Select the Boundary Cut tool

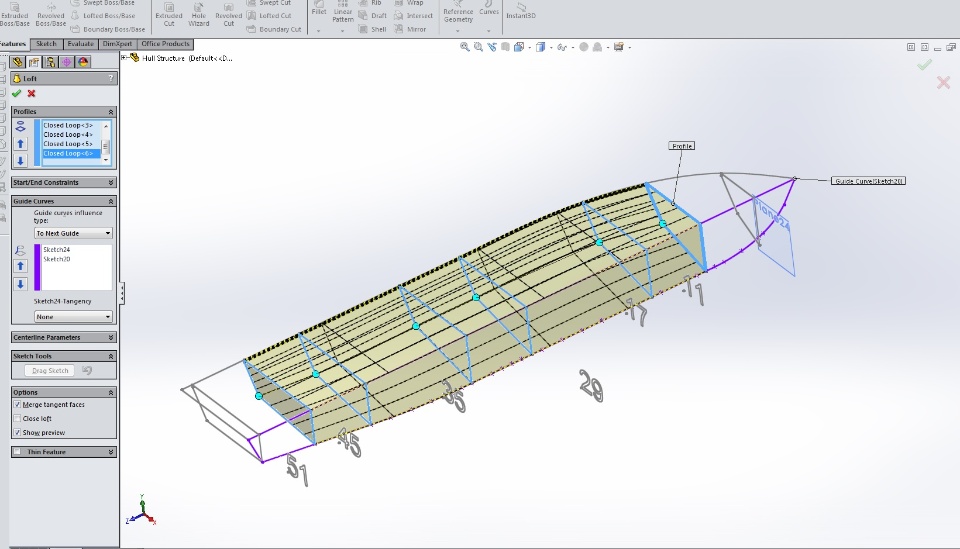coord(274,29)
